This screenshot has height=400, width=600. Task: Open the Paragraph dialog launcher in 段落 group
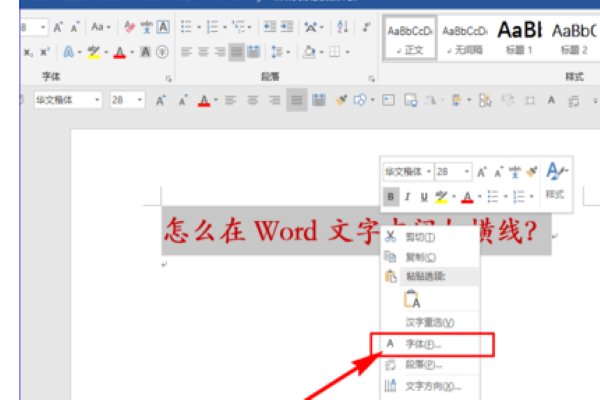pyautogui.click(x=372, y=78)
